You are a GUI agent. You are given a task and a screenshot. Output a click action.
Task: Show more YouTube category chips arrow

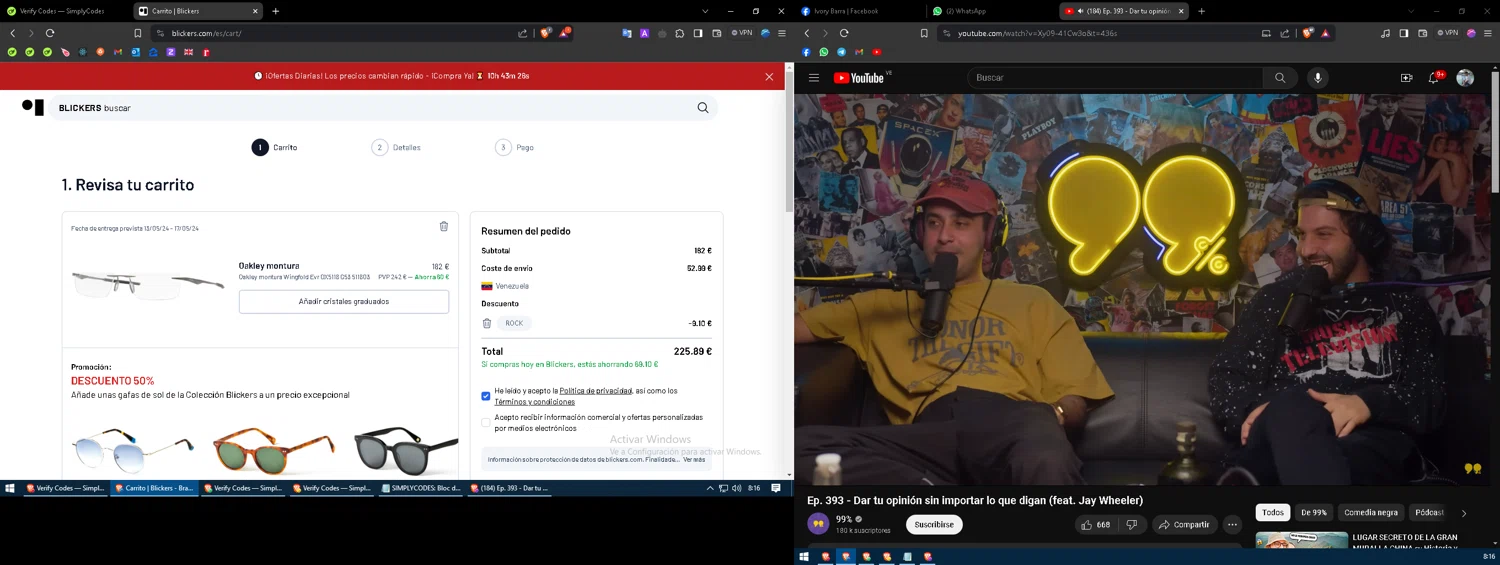click(x=1464, y=513)
